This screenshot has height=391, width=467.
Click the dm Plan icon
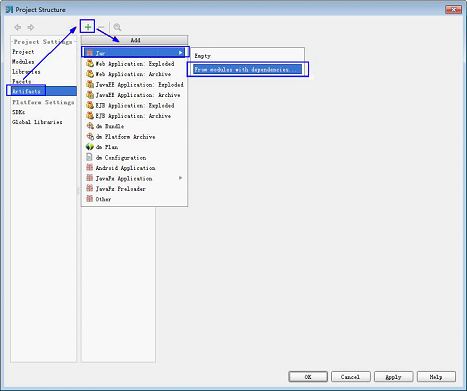90,147
